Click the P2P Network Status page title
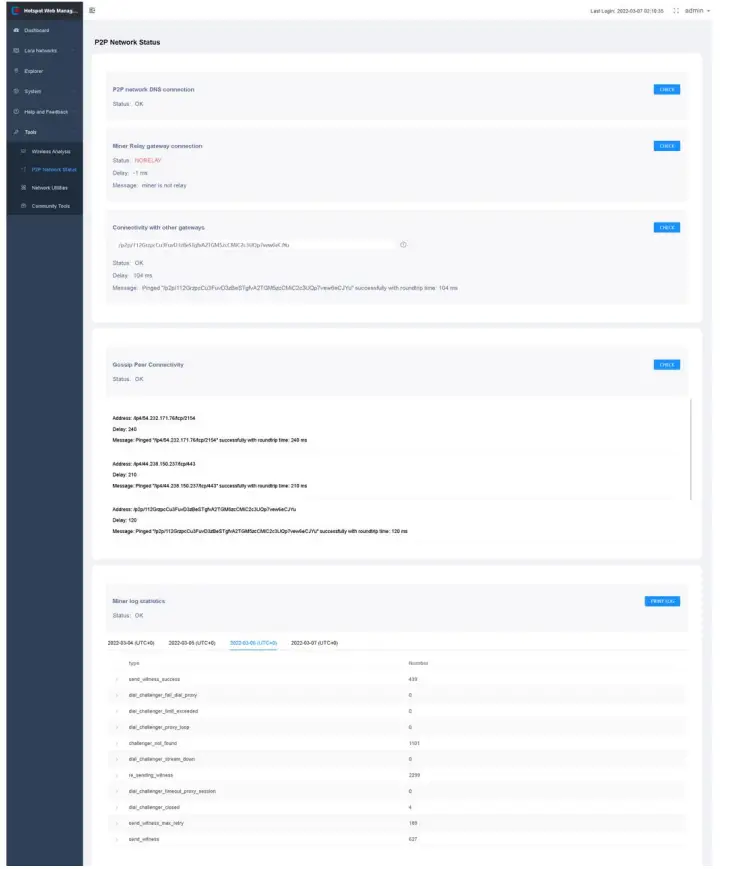The height and width of the screenshot is (869, 738). click(127, 42)
